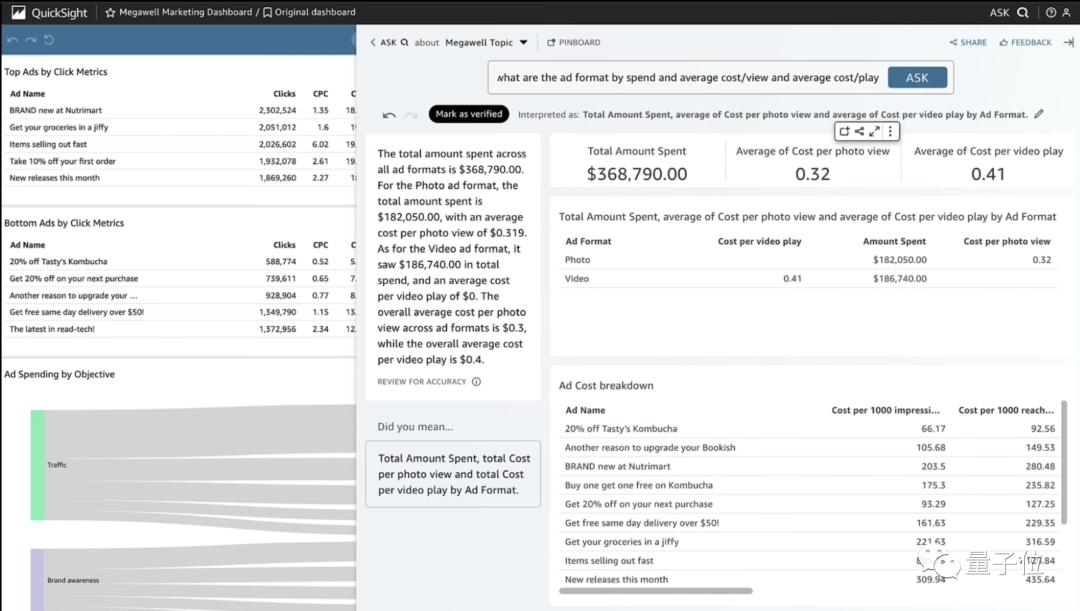The height and width of the screenshot is (611, 1080).
Task: Click the 0.41 cost per video play KPI
Action: point(988,174)
